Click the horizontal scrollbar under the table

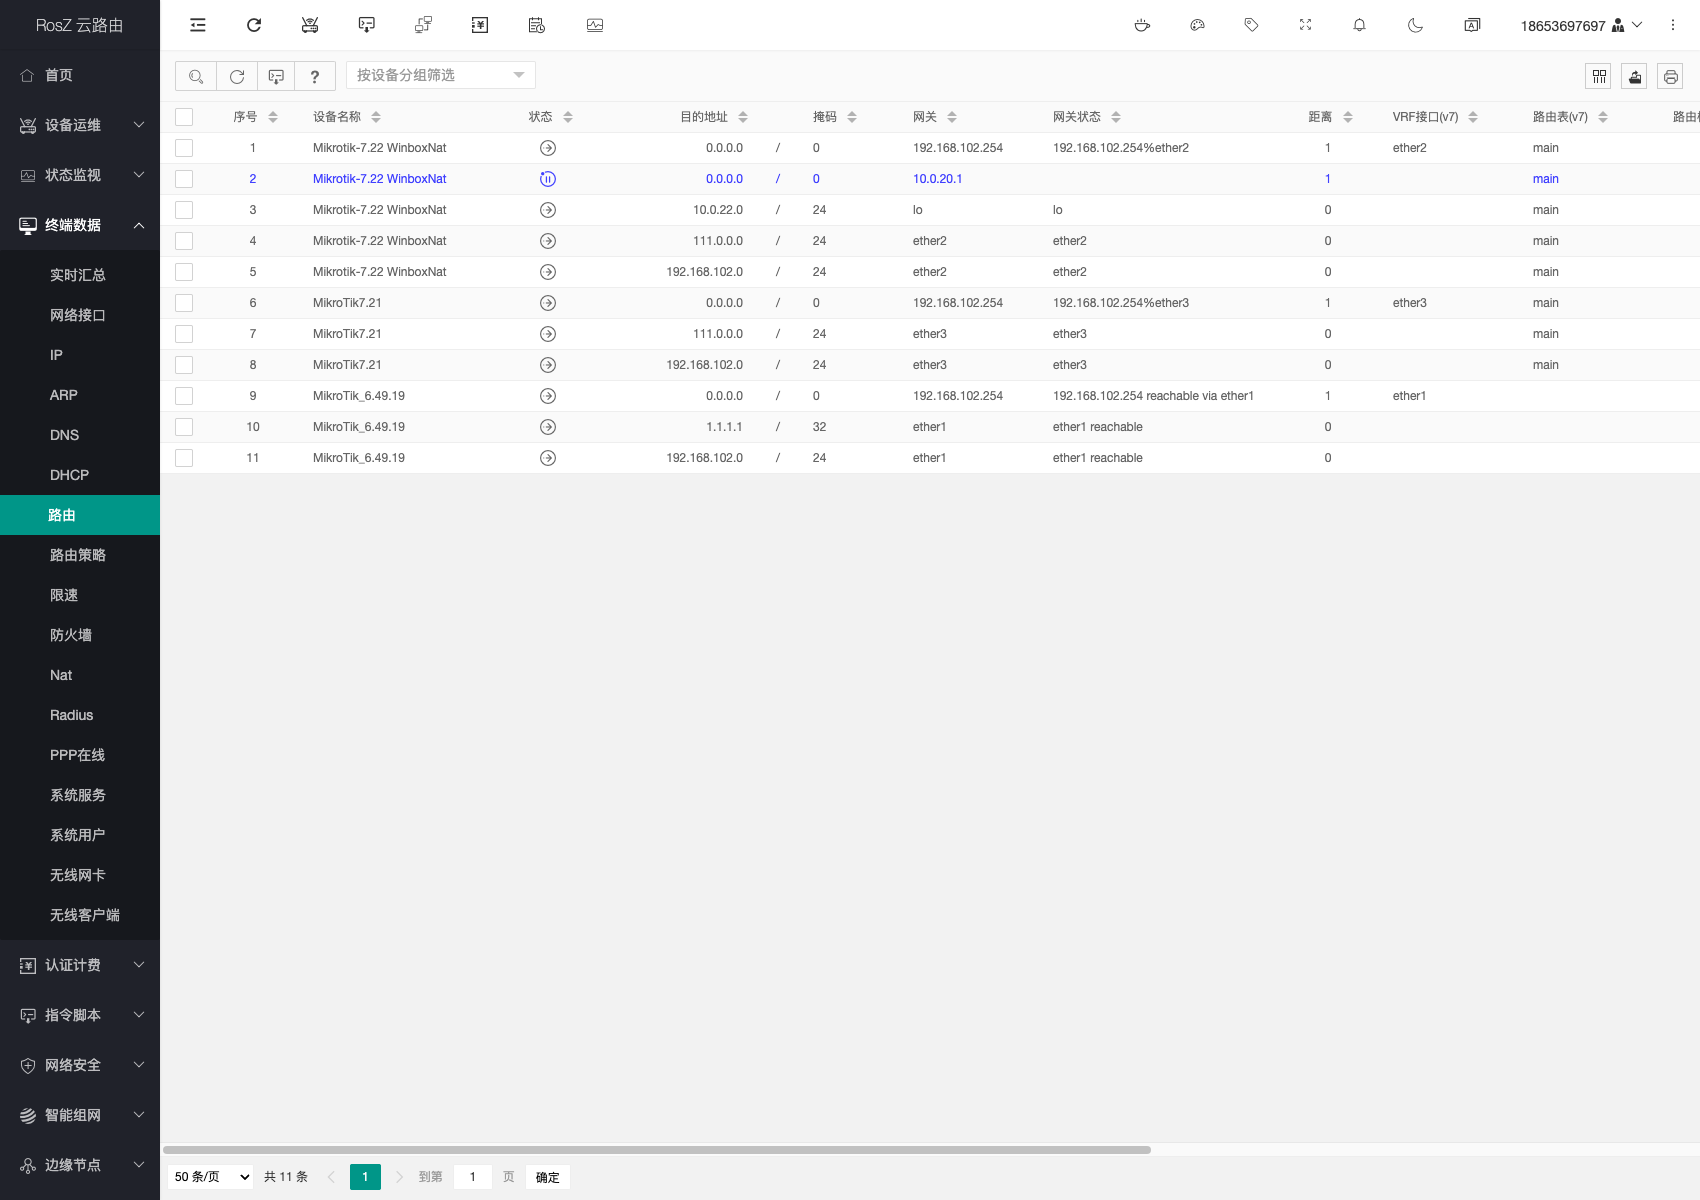(656, 1150)
